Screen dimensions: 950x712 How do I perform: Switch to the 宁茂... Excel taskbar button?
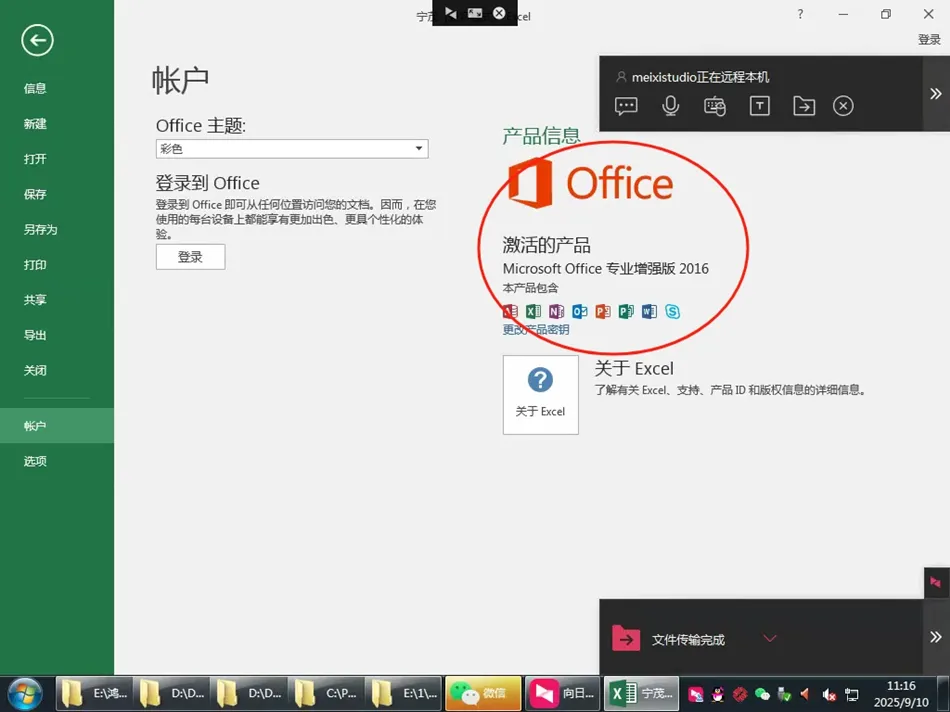coord(642,693)
